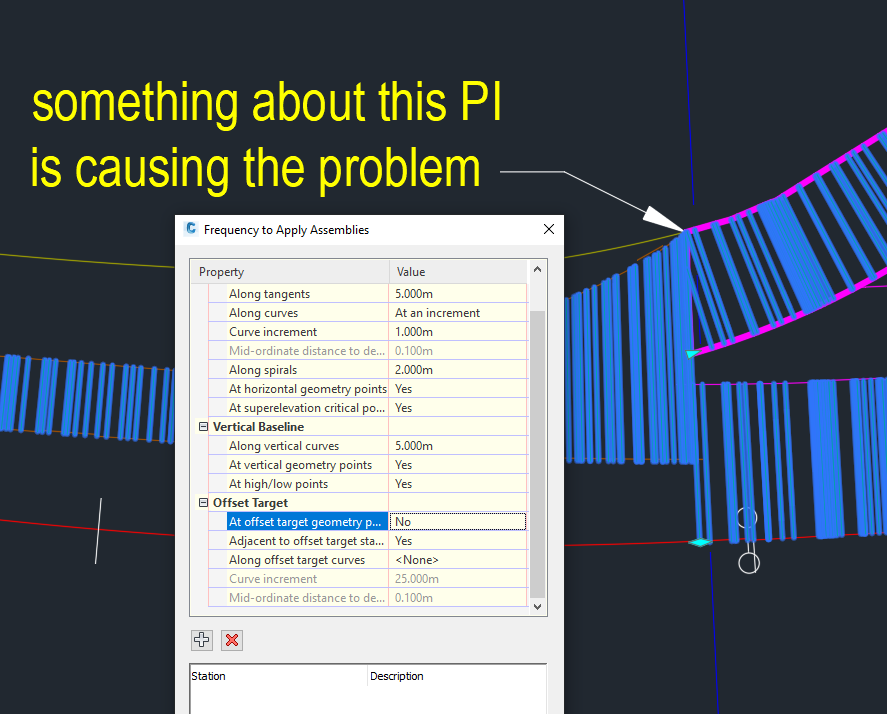Edit the Along tangents 5.000m value
Viewport: 887px width, 714px height.
(x=458, y=294)
